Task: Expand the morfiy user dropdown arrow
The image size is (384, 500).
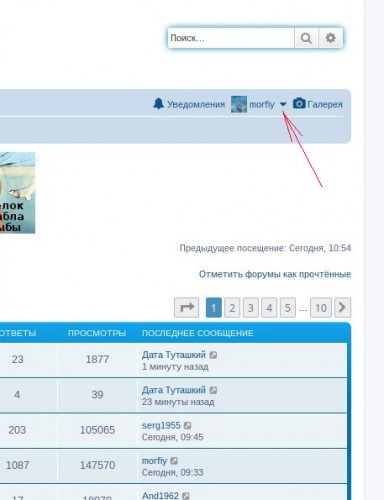Action: 283,104
